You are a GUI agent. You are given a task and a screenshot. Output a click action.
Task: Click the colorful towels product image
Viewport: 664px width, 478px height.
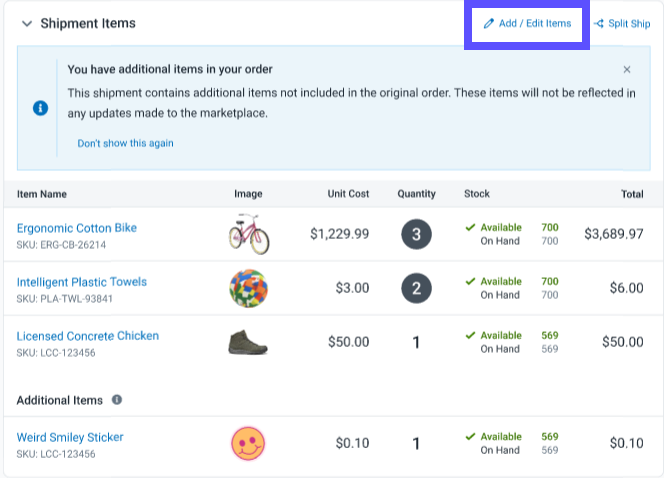click(x=249, y=288)
